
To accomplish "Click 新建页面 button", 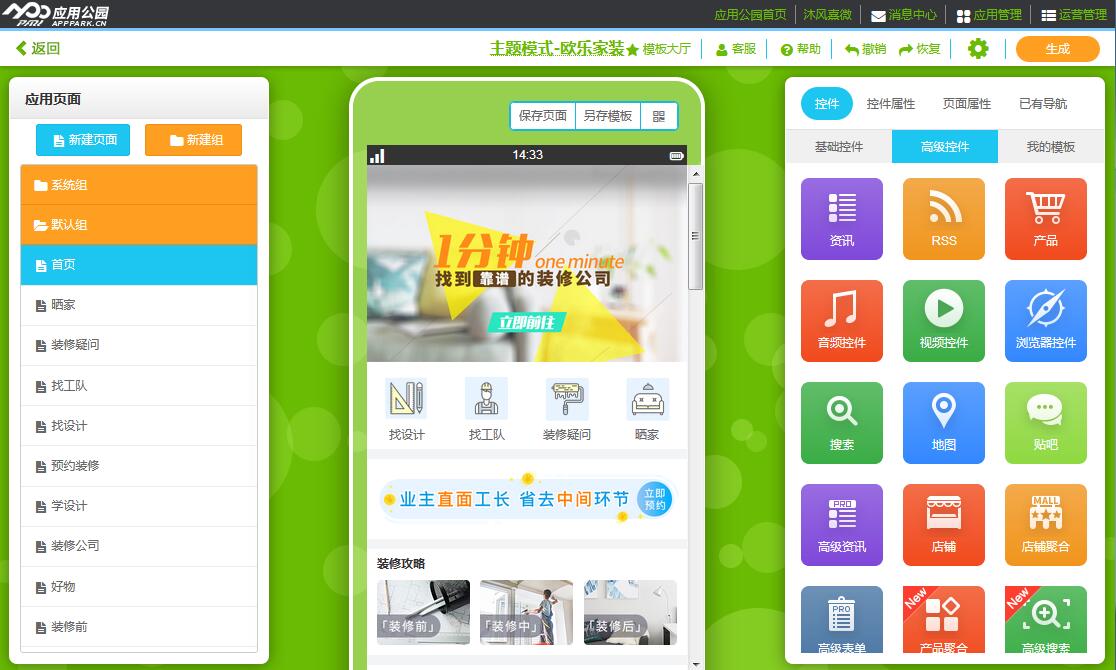I will (x=83, y=140).
